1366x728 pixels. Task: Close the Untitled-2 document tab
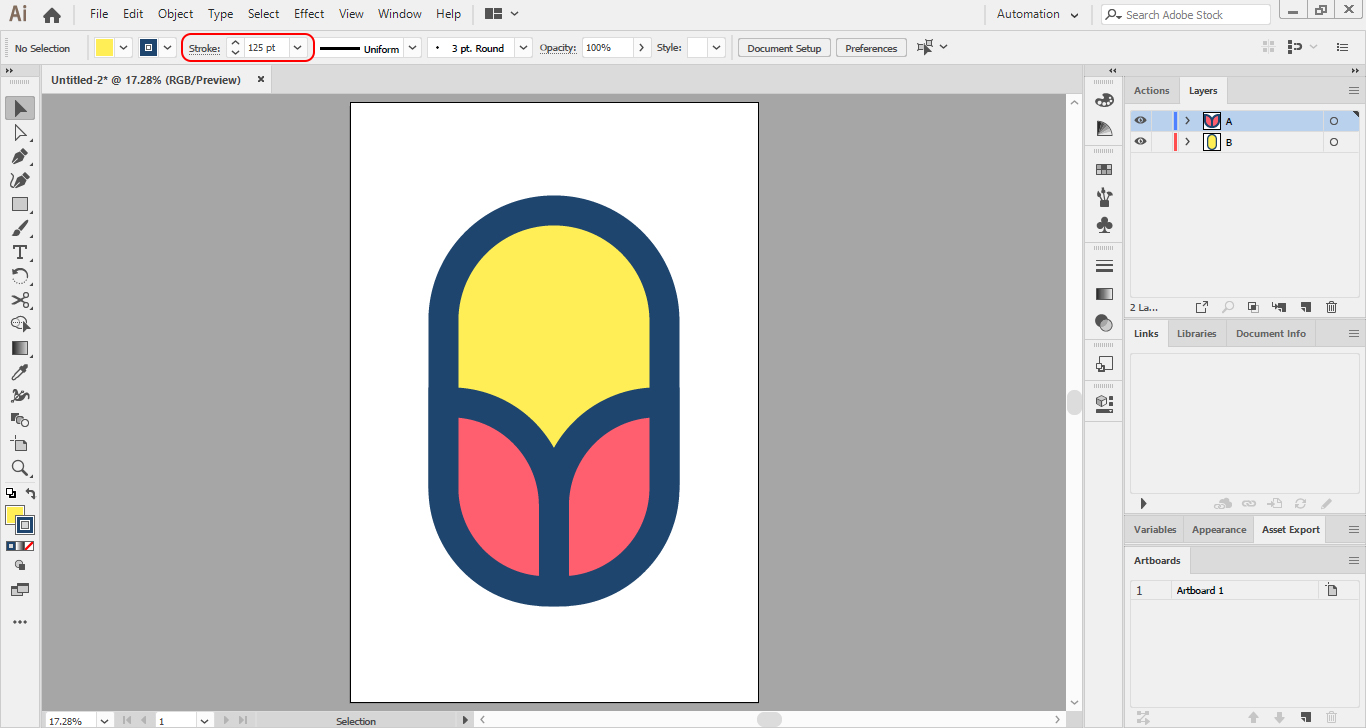click(x=261, y=79)
